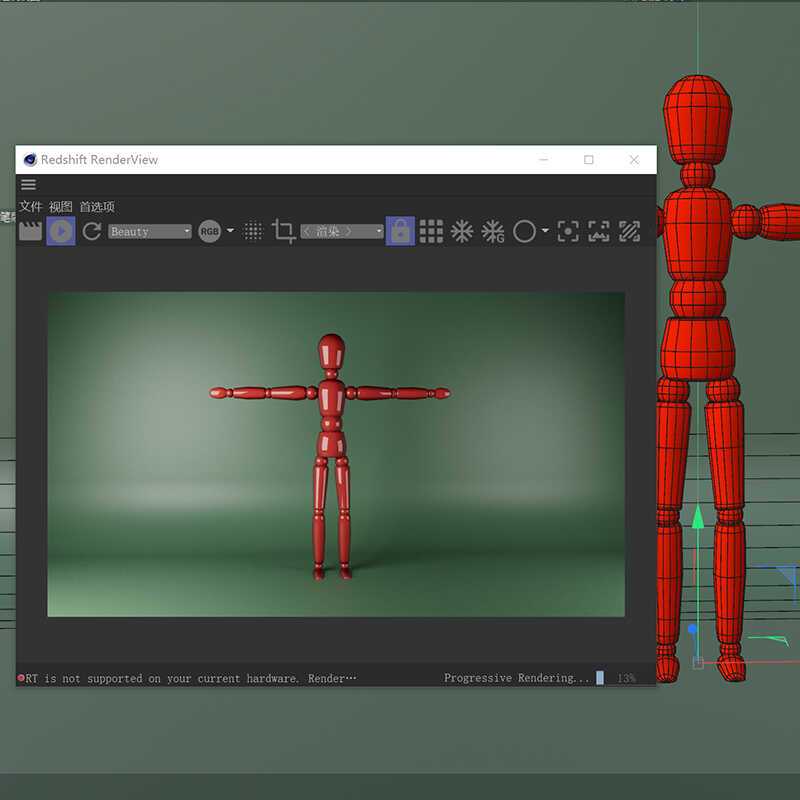Screen dimensions: 800x800
Task: Open the 文件 menu
Action: 30,205
